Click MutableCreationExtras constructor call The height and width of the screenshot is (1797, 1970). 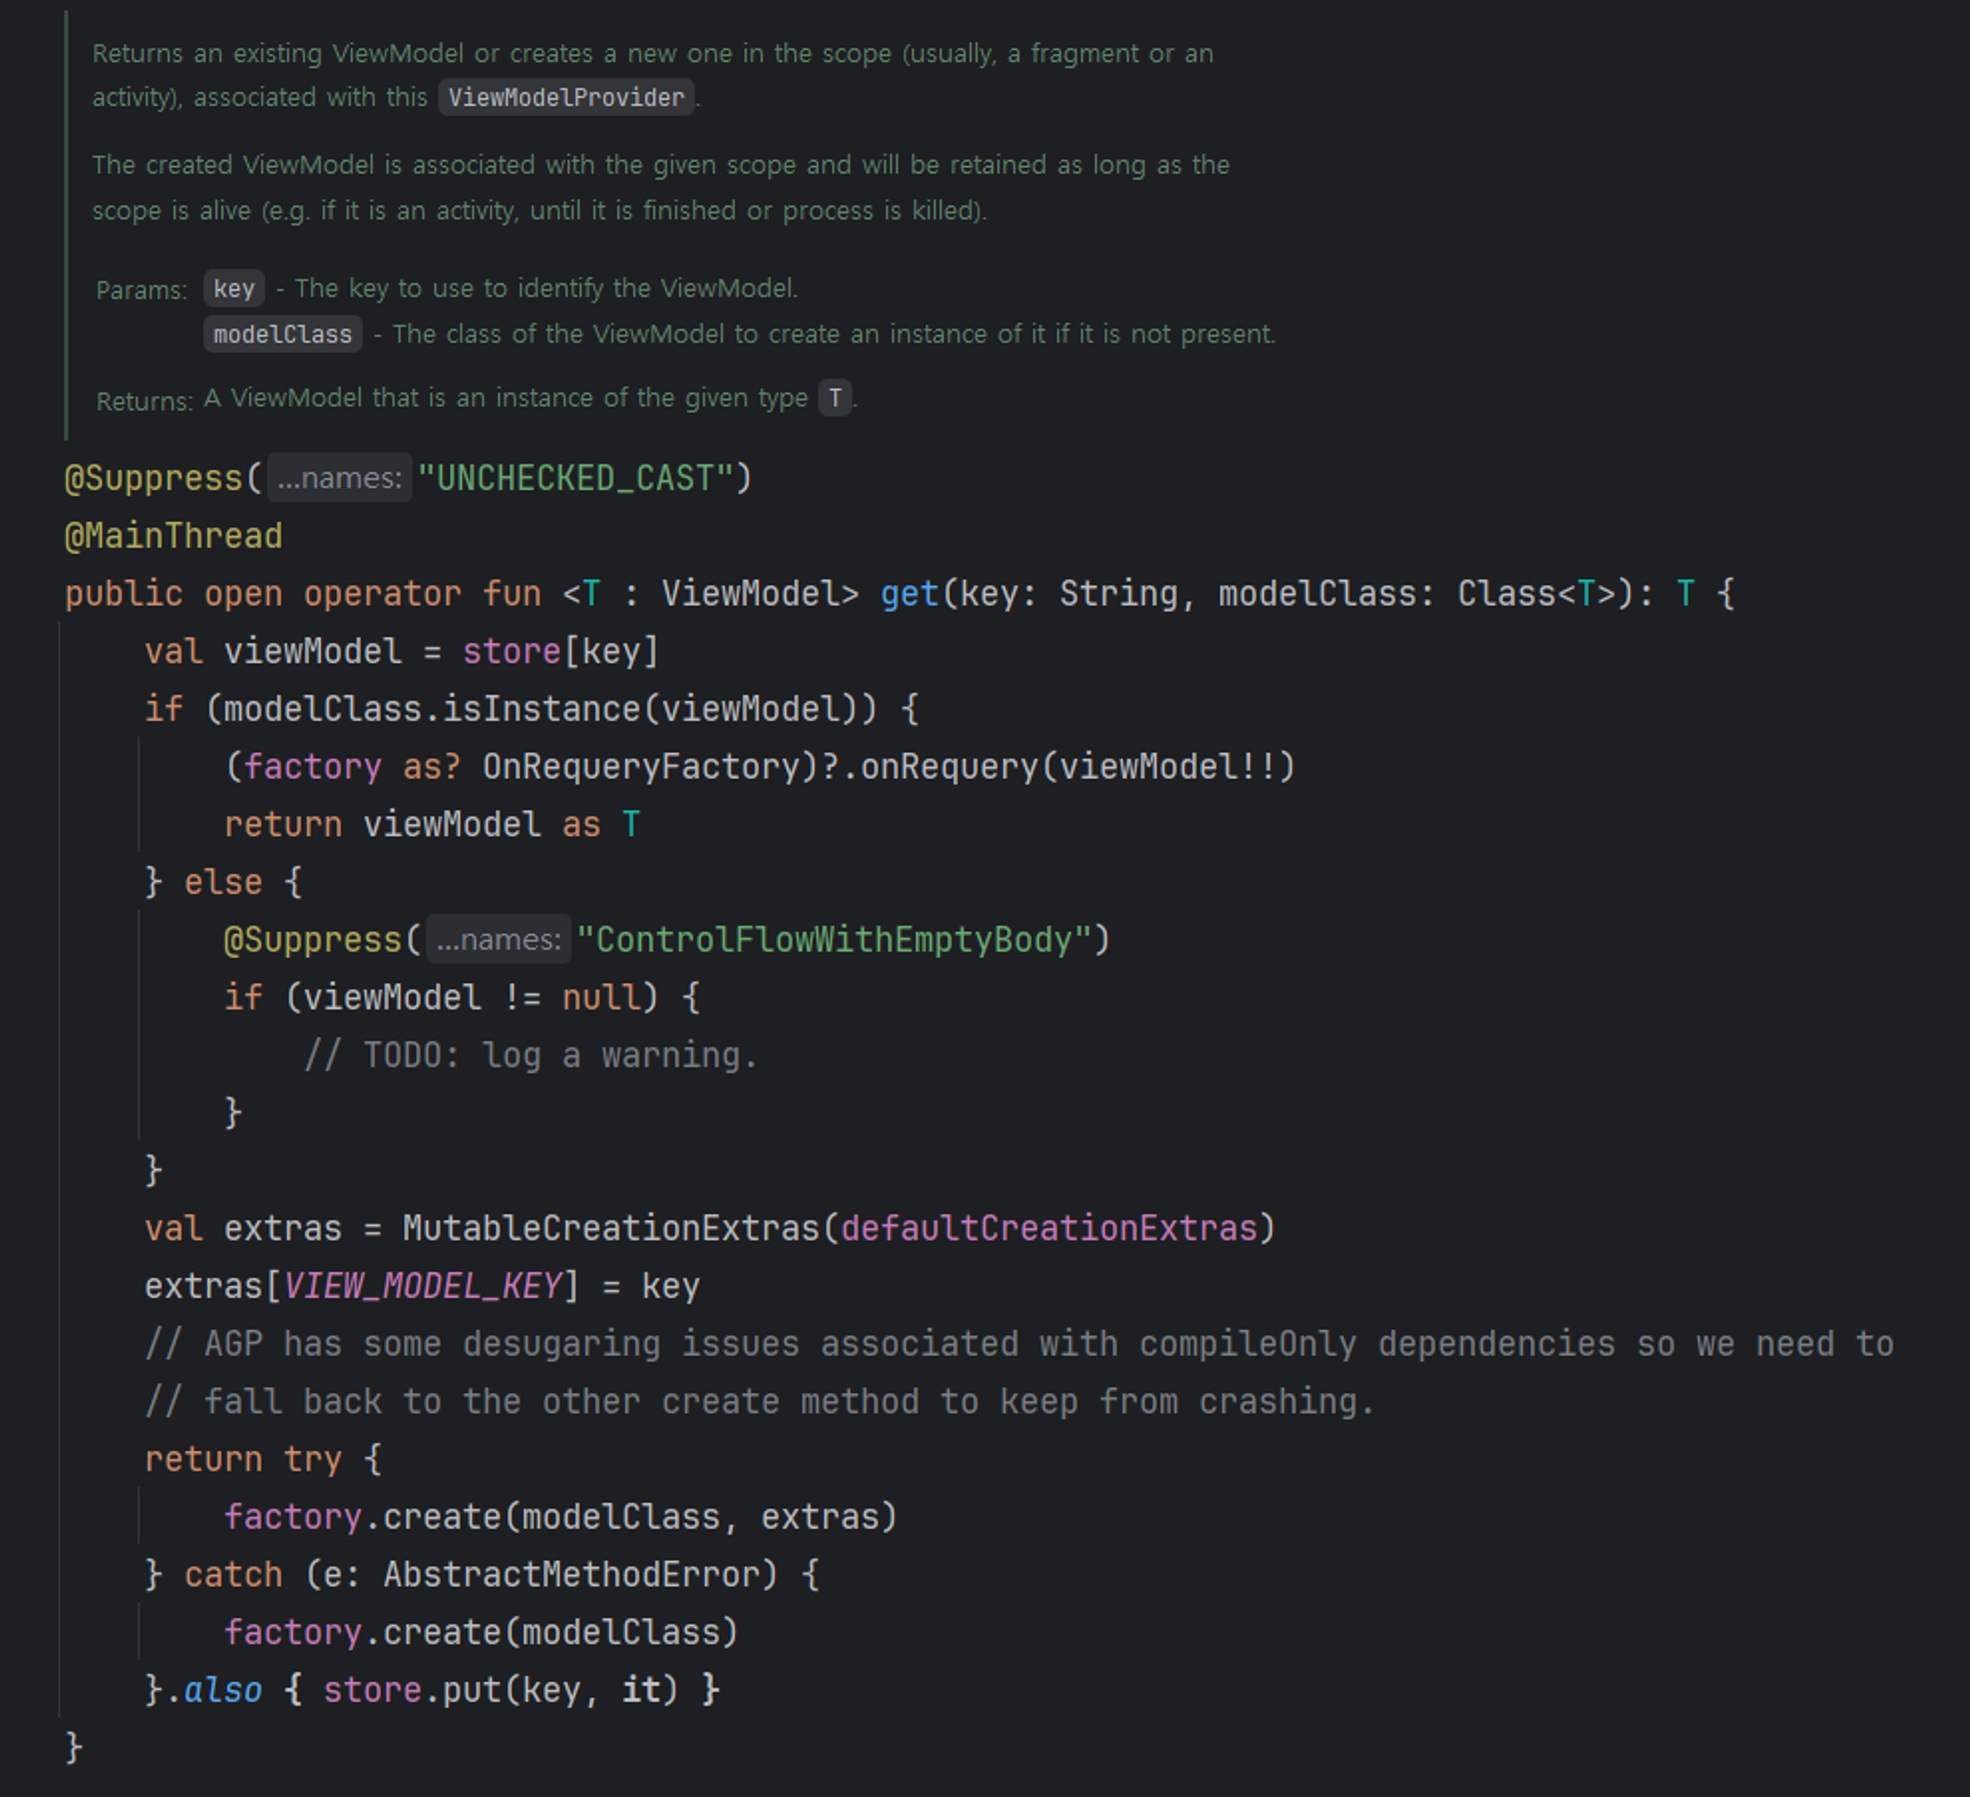point(610,1228)
